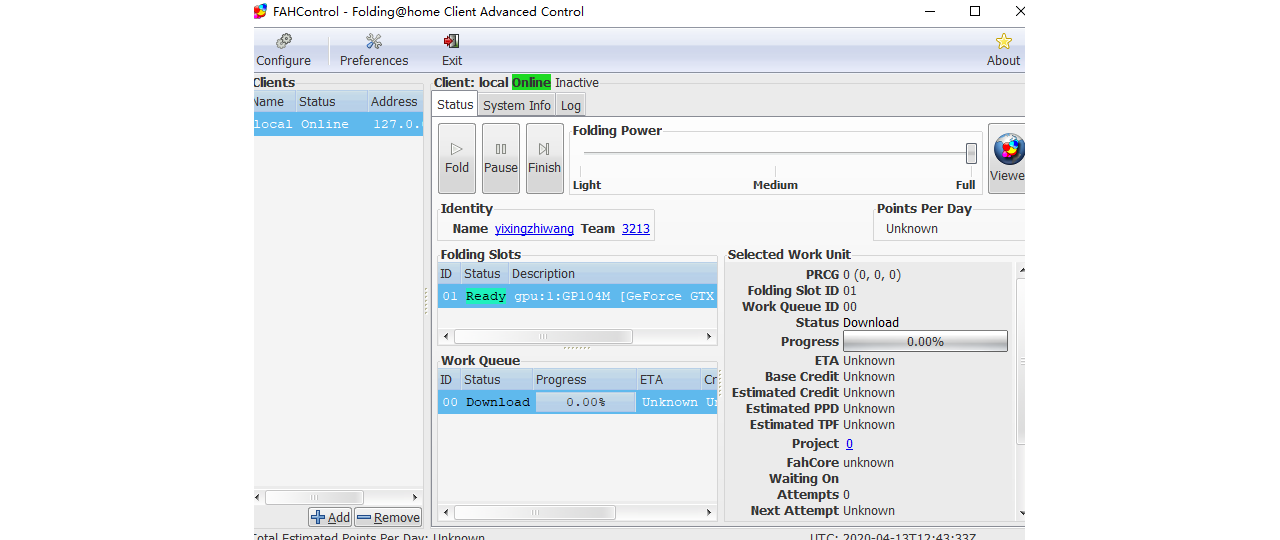Click the green Online status label
This screenshot has height=540, width=1280.
[531, 82]
